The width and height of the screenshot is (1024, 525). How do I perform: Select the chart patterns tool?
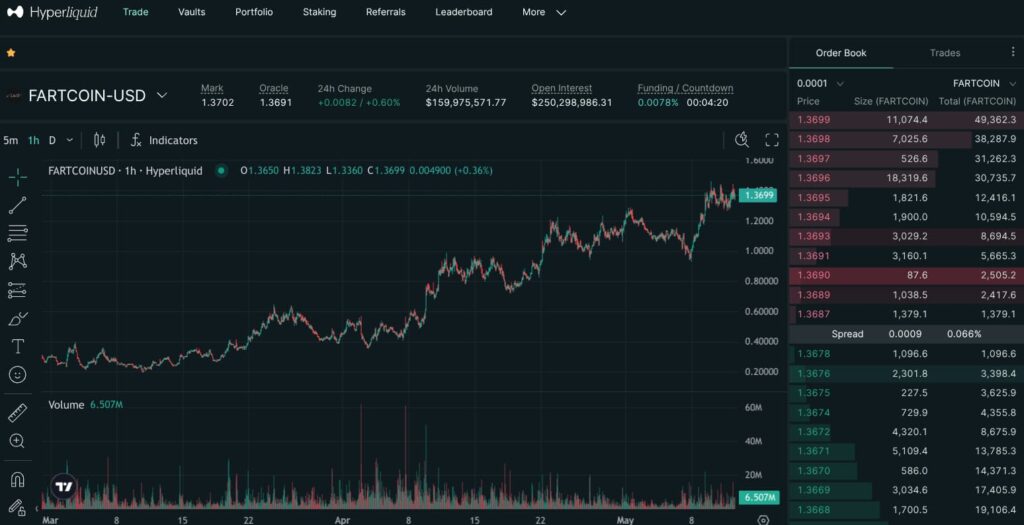coord(18,261)
